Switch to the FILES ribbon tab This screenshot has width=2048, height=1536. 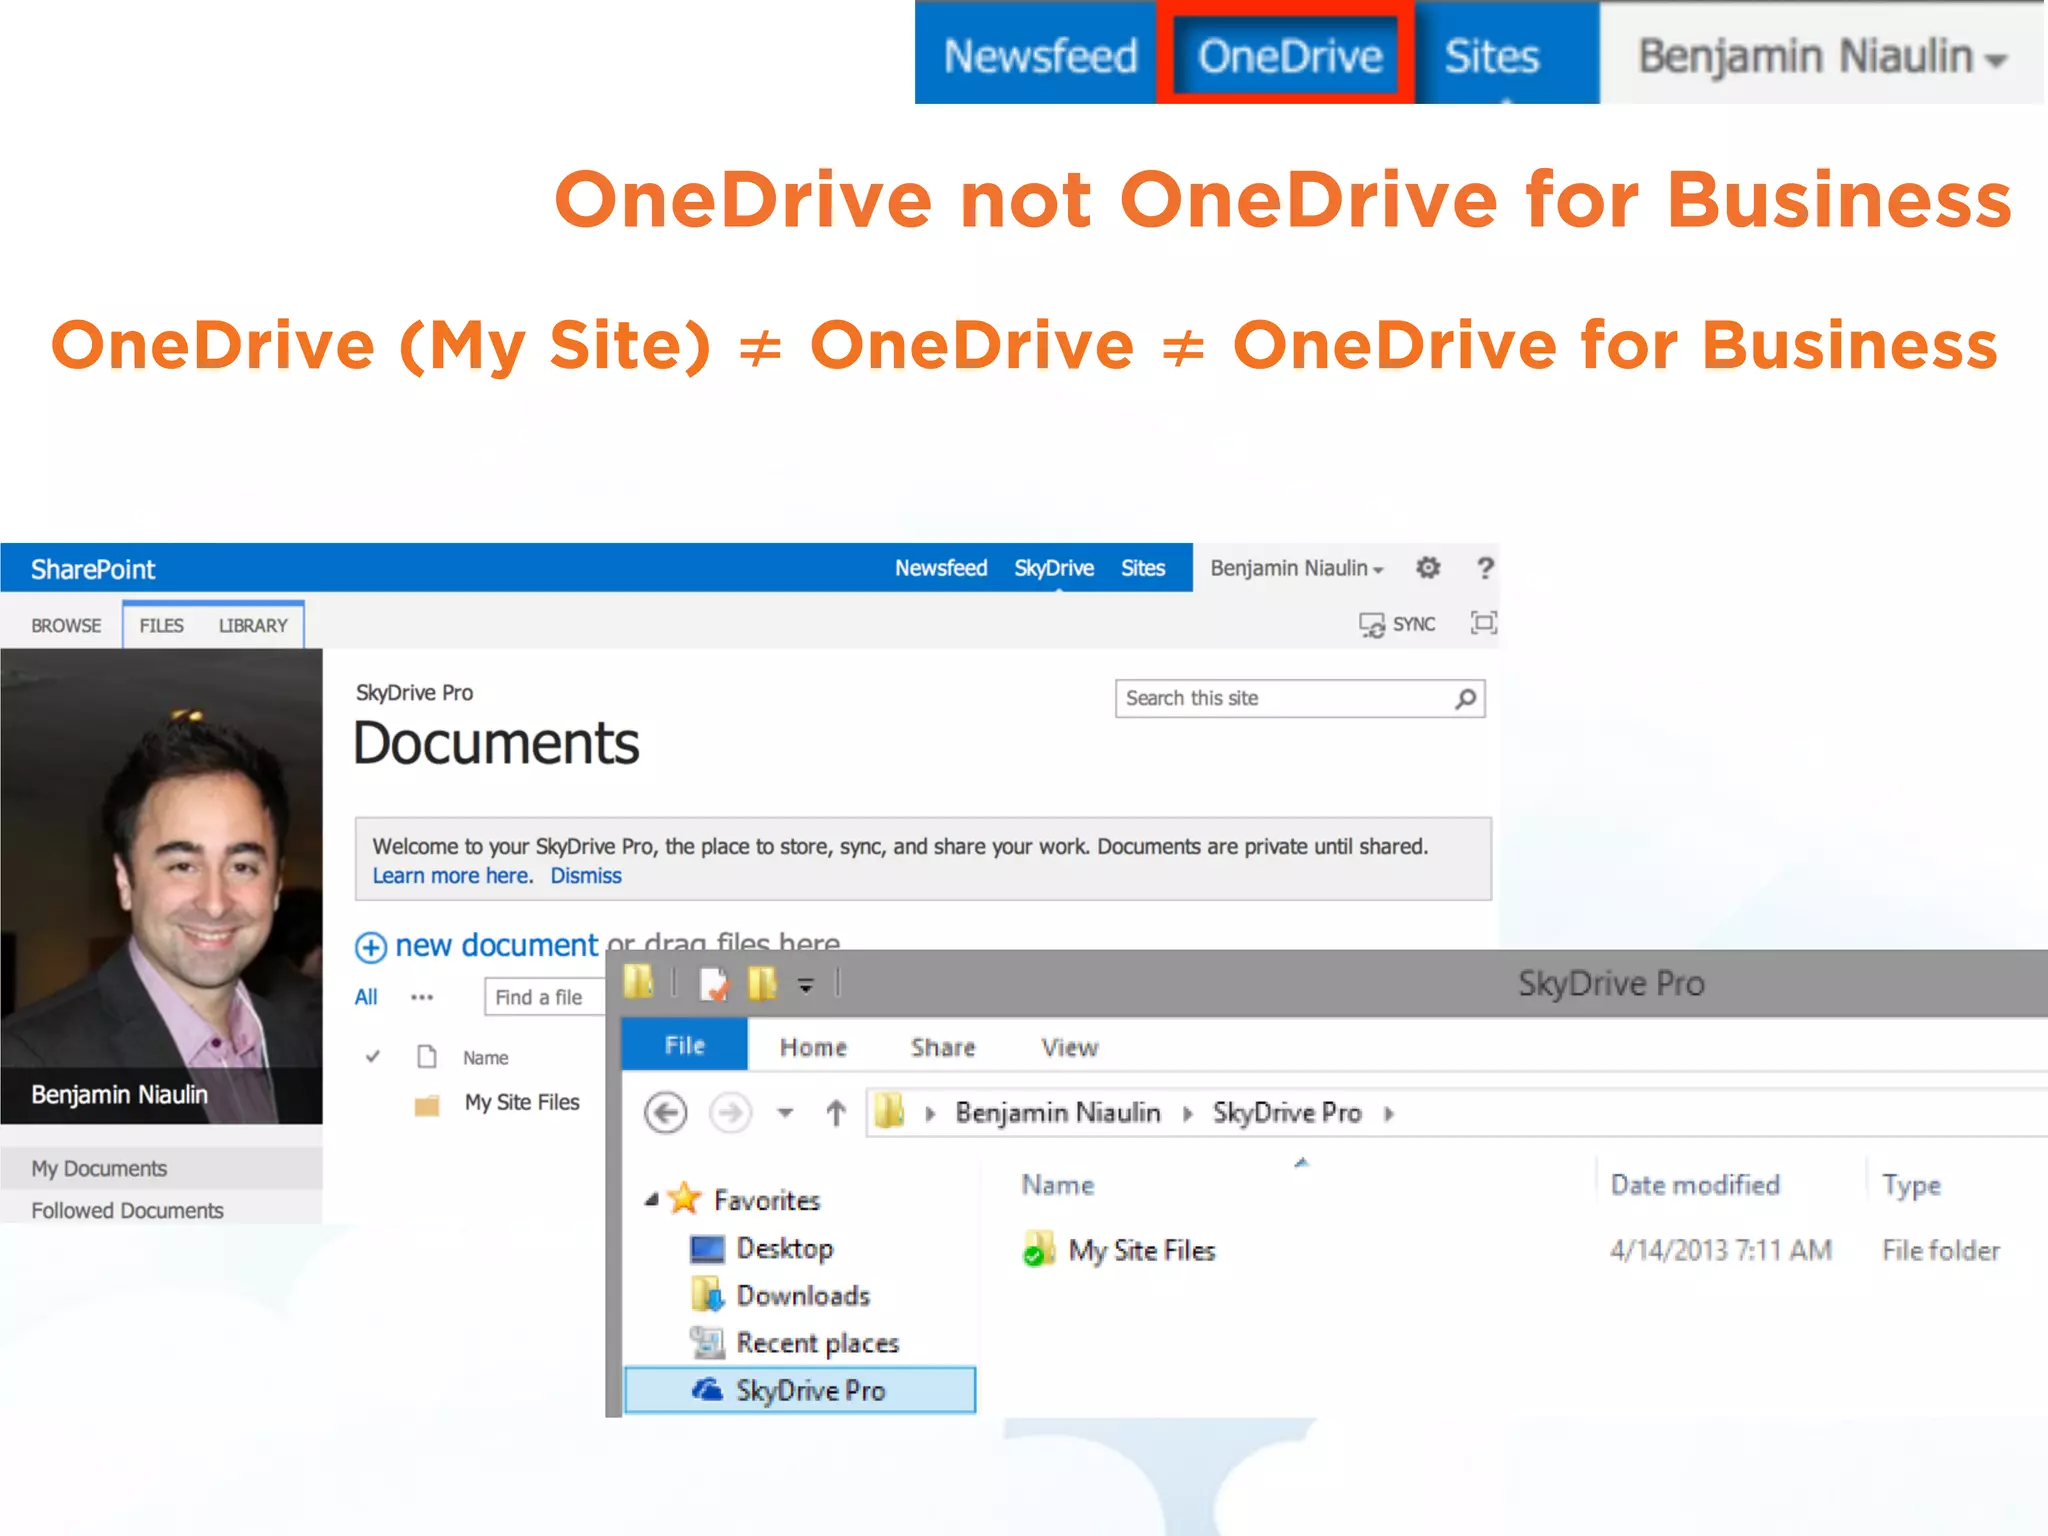click(x=161, y=625)
